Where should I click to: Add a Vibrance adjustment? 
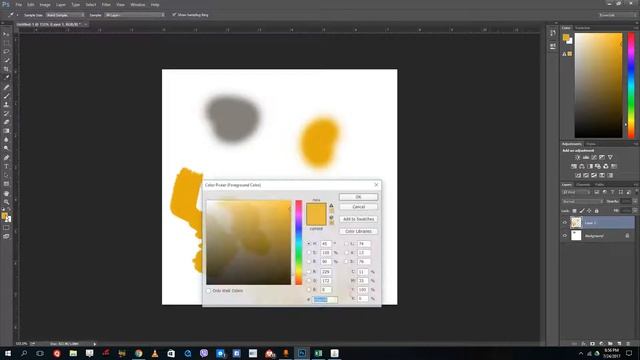(x=610, y=158)
